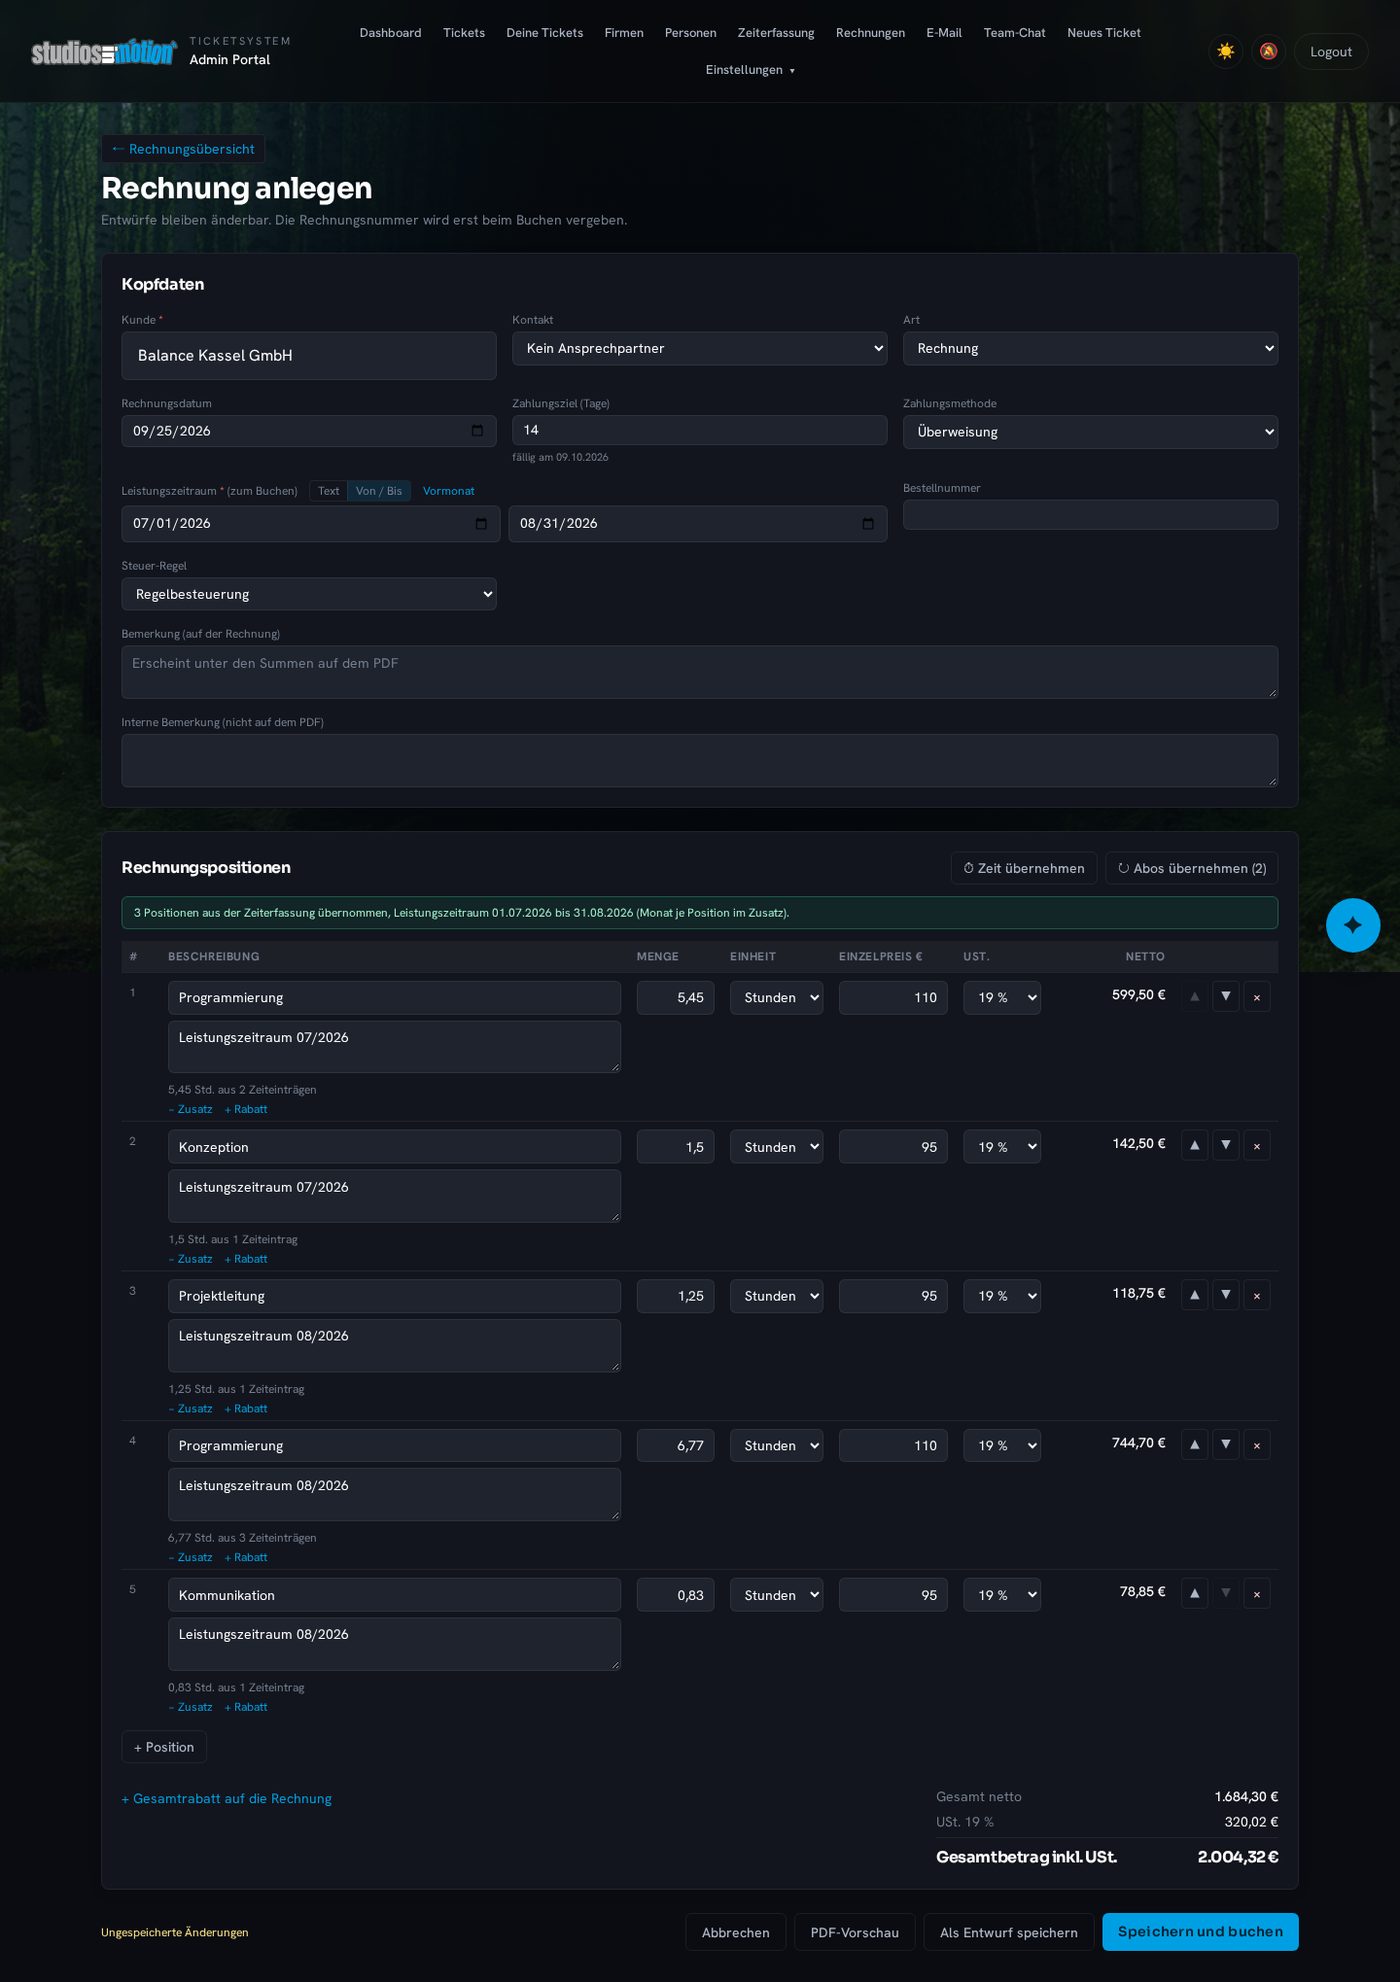Go back to Rechnungsübersicht
The image size is (1400, 1982).
tap(183, 149)
